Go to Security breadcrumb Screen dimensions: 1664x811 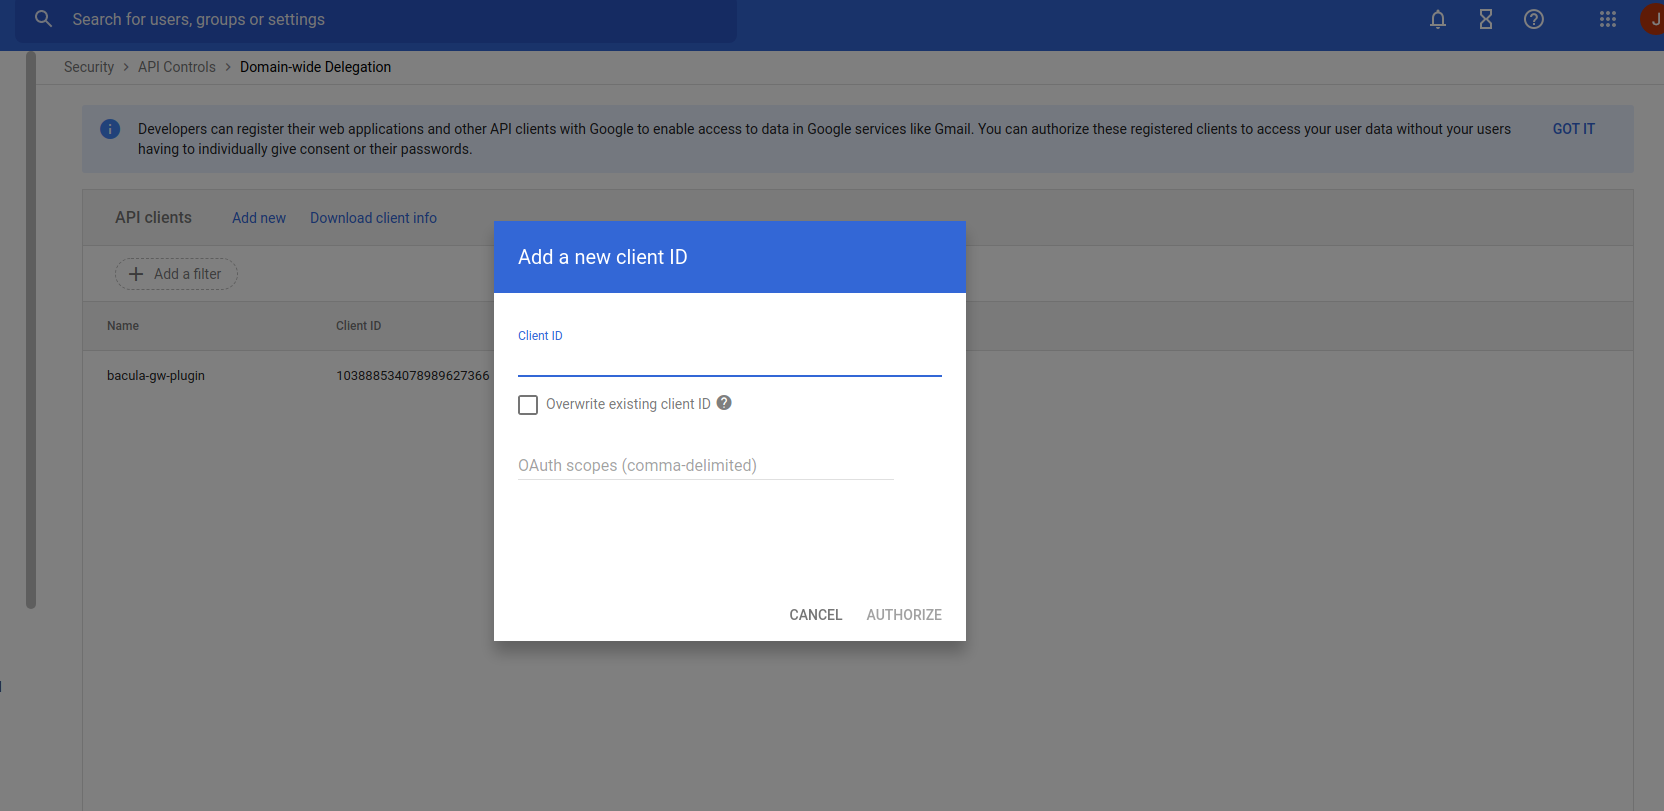click(x=89, y=67)
